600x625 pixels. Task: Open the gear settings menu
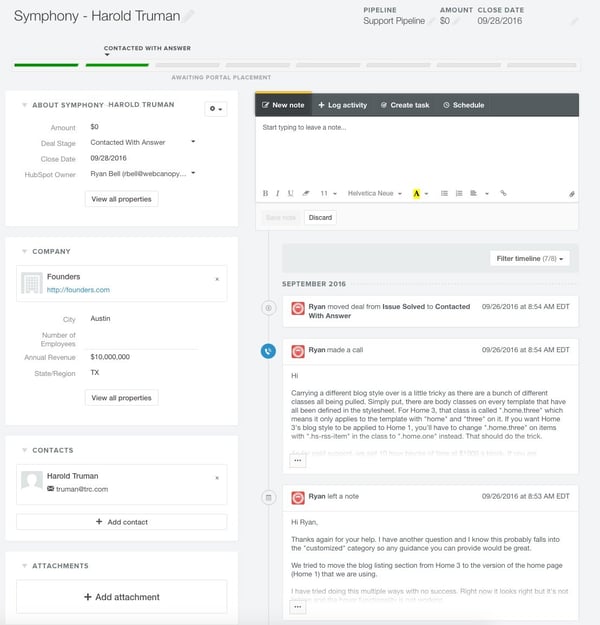click(215, 108)
